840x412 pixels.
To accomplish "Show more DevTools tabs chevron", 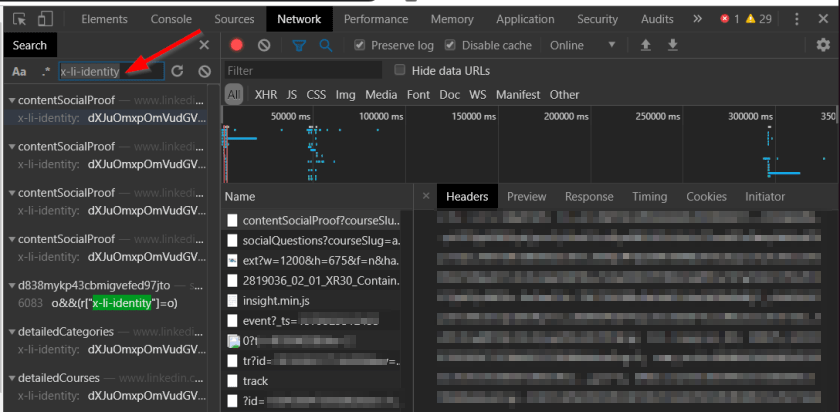I will (698, 19).
